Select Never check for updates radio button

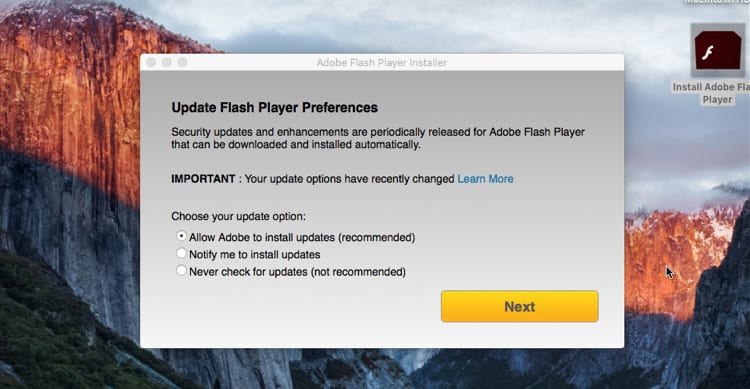pos(181,270)
